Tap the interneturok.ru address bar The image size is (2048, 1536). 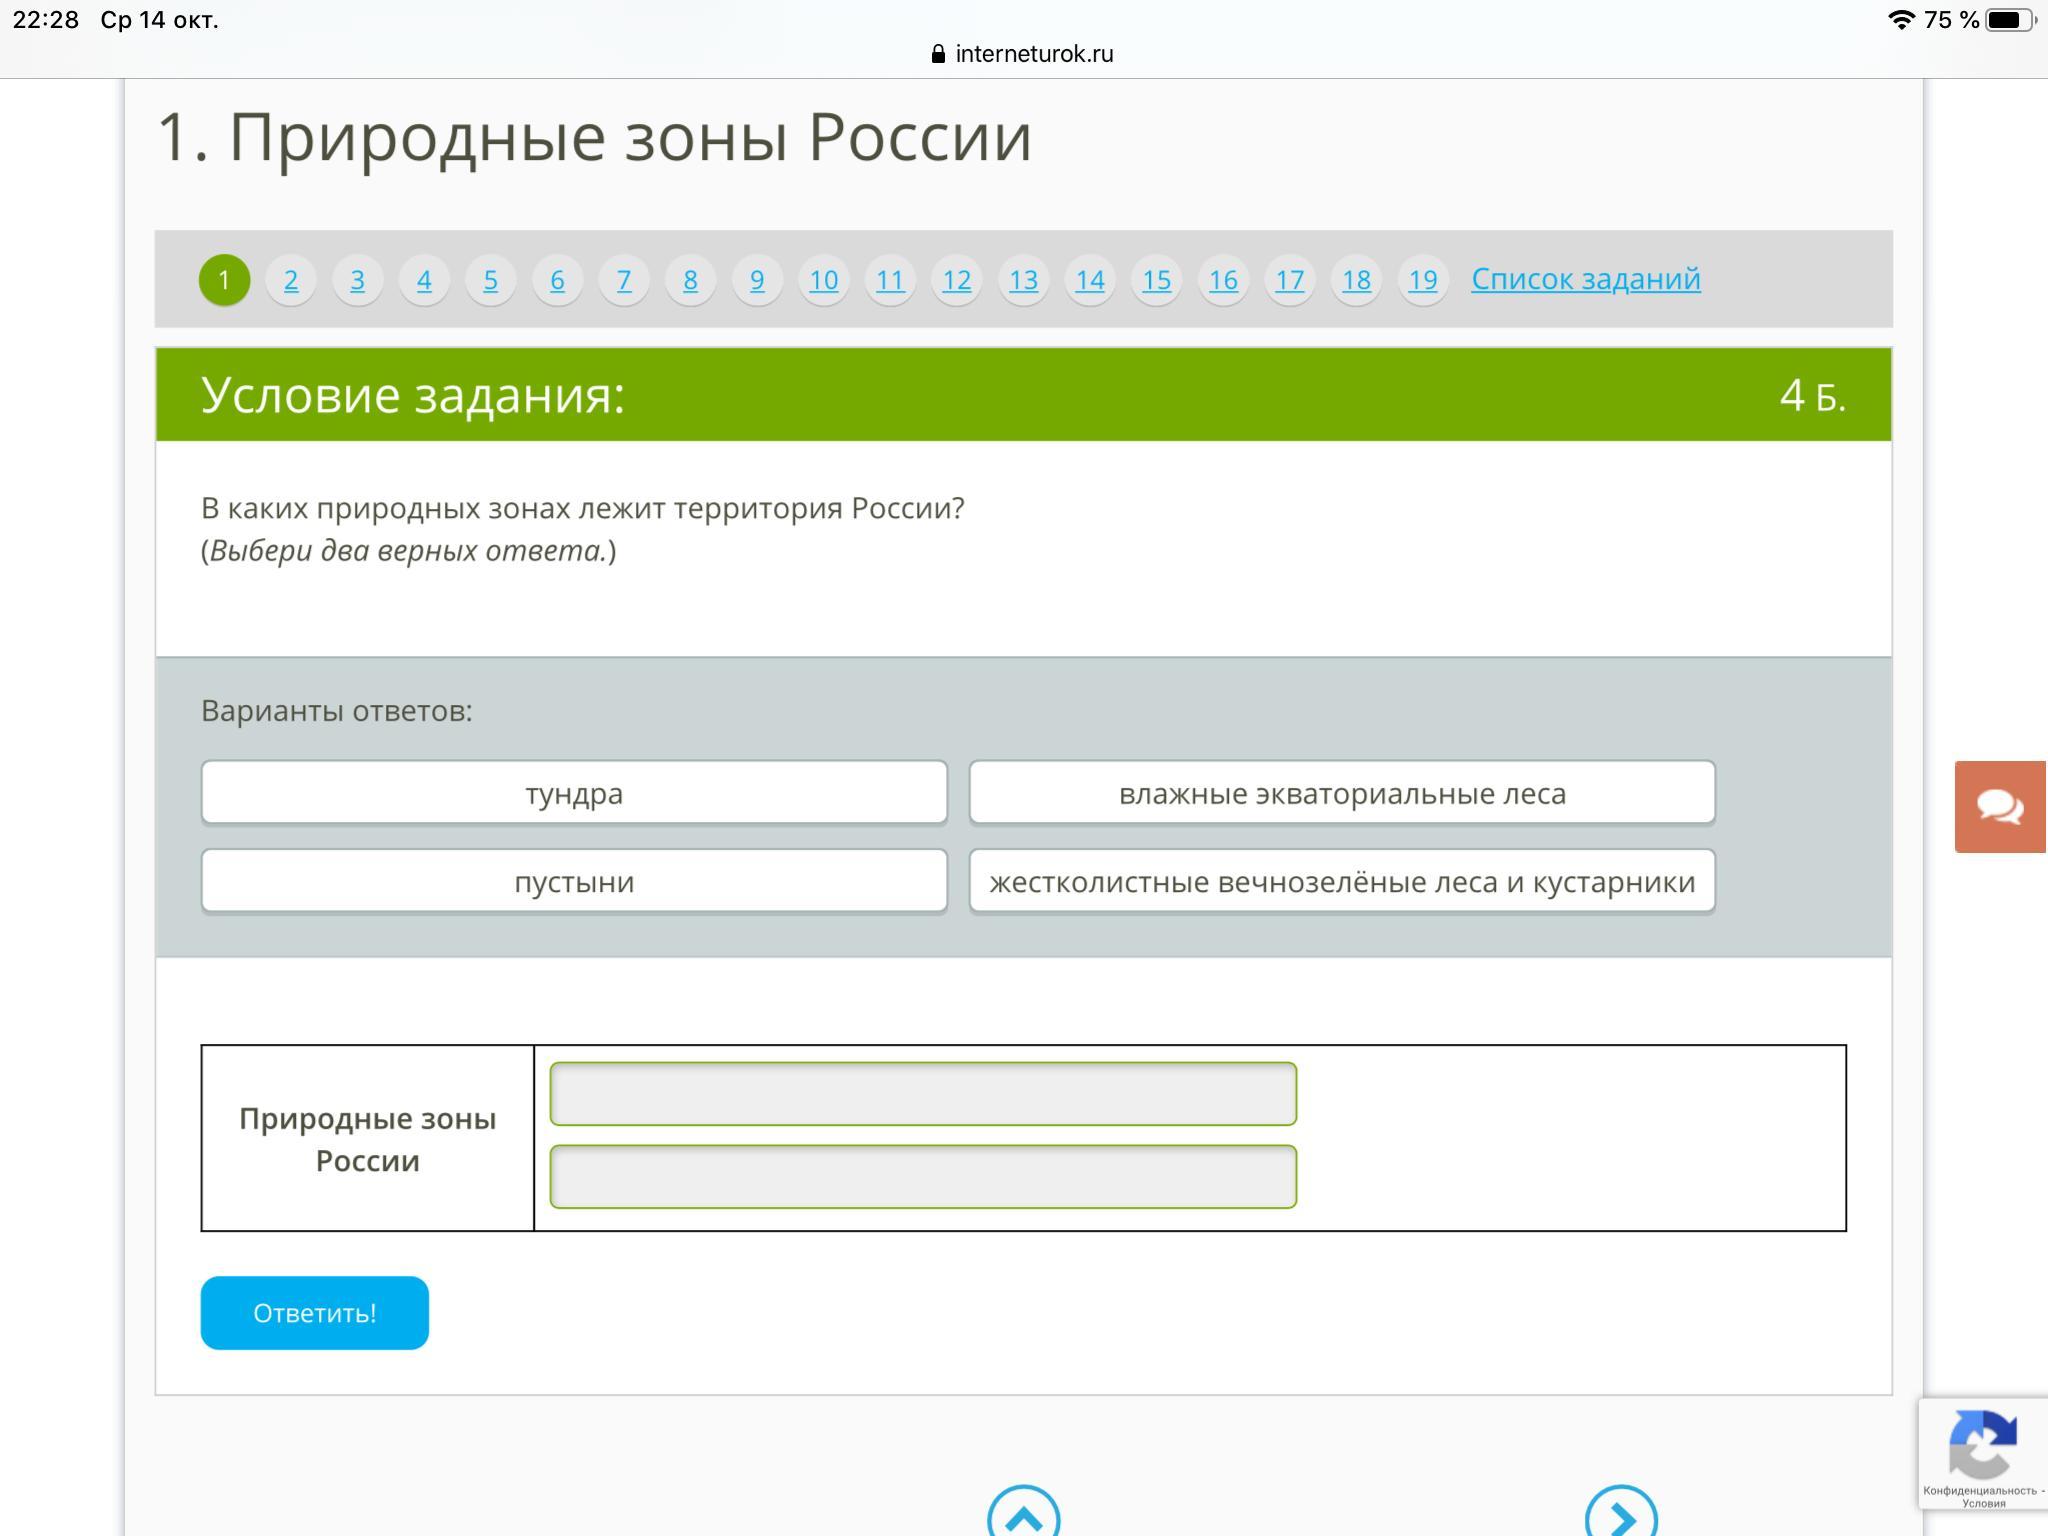1033,54
